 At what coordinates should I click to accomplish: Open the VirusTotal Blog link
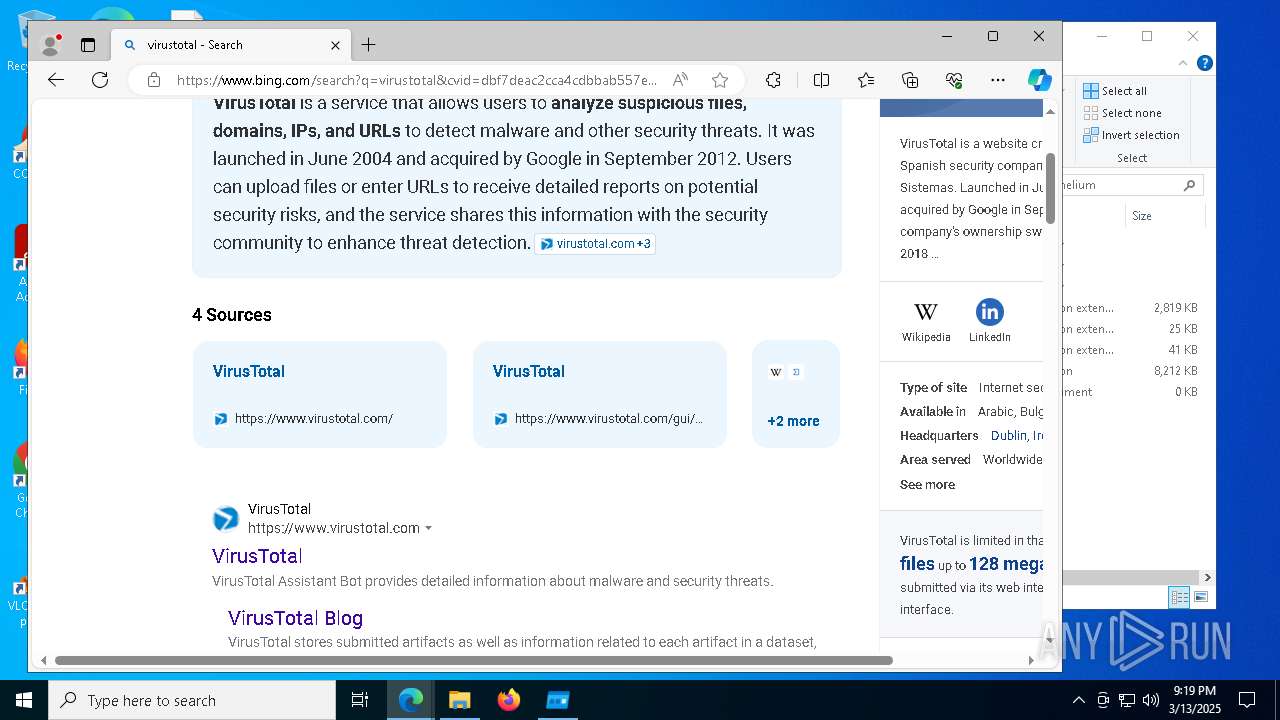point(295,618)
